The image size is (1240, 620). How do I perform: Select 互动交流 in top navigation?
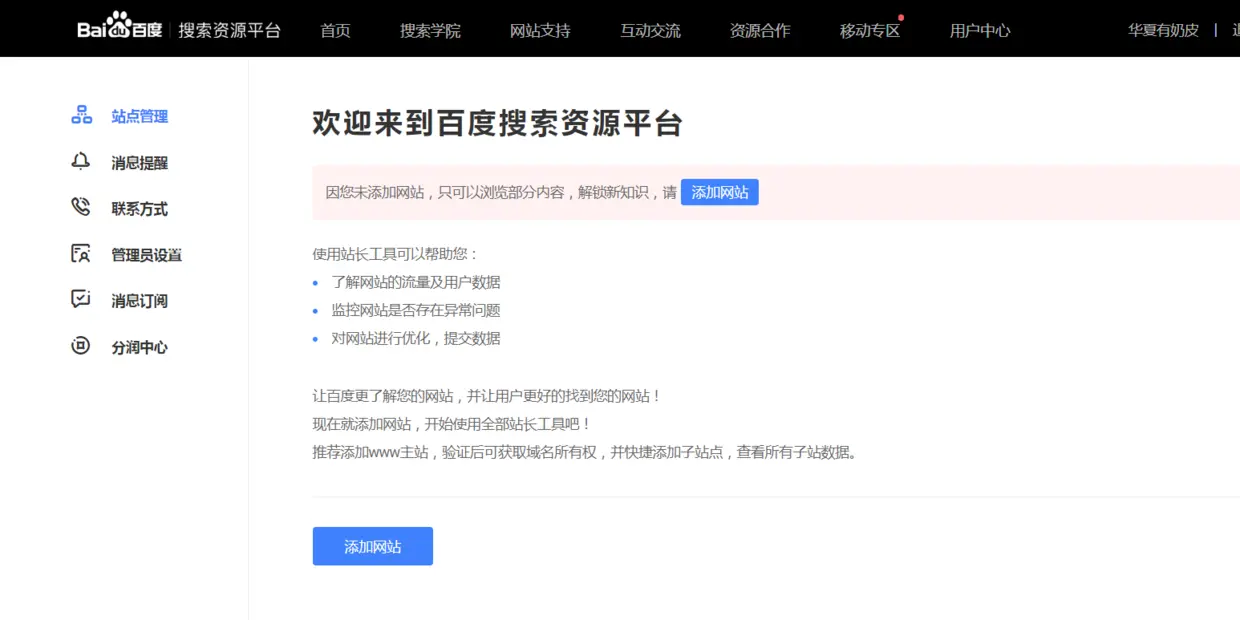click(x=650, y=30)
